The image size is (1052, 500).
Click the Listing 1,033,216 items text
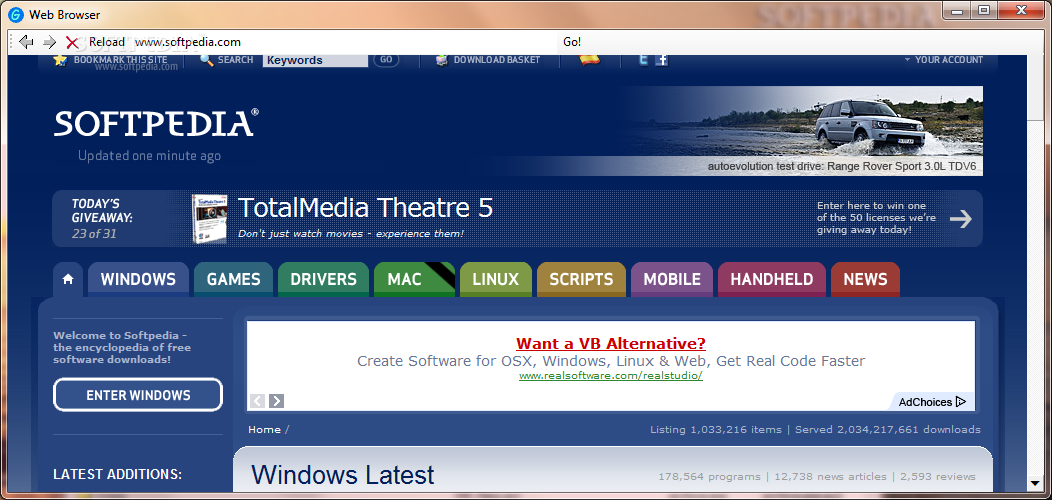(716, 430)
